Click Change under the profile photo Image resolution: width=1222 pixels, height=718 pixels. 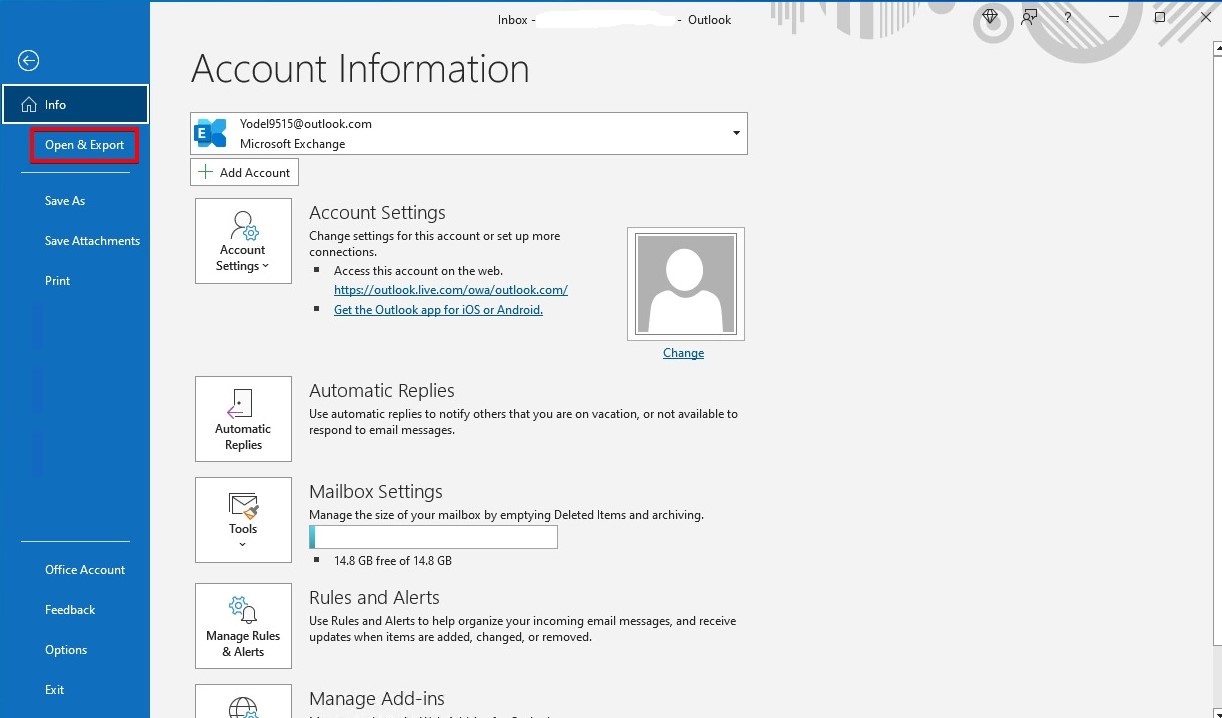683,353
